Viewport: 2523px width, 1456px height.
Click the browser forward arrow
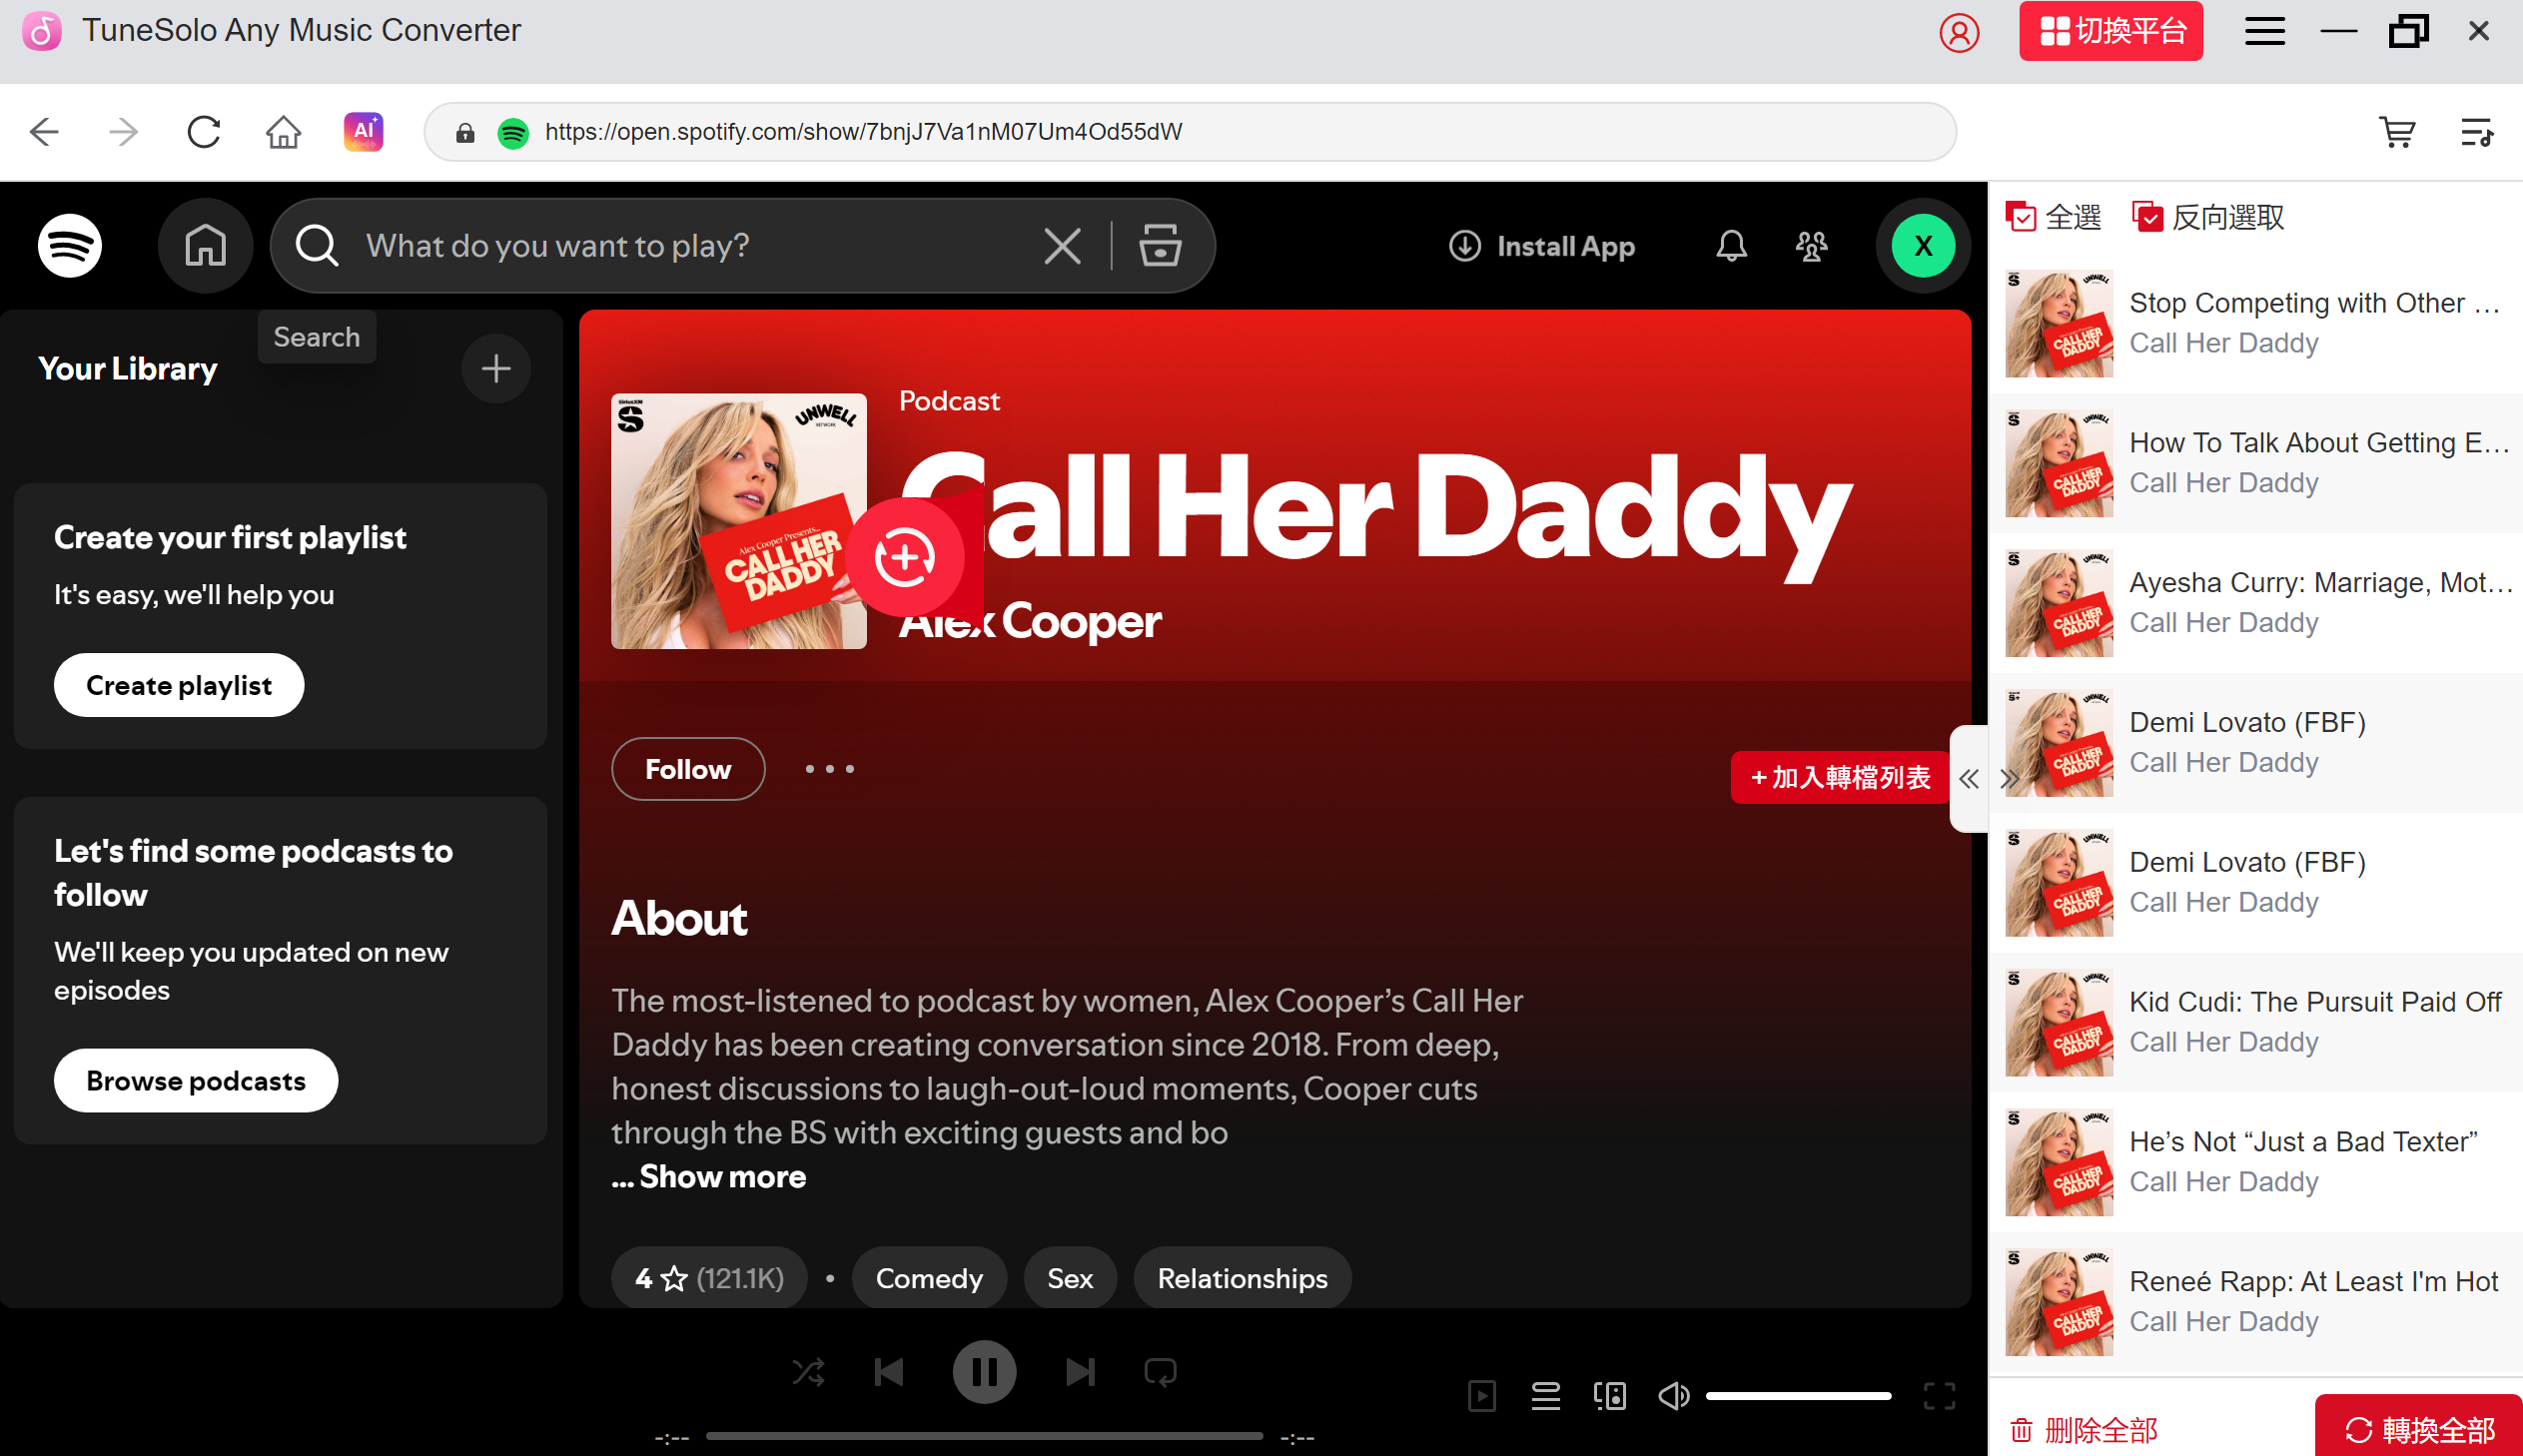(x=123, y=132)
